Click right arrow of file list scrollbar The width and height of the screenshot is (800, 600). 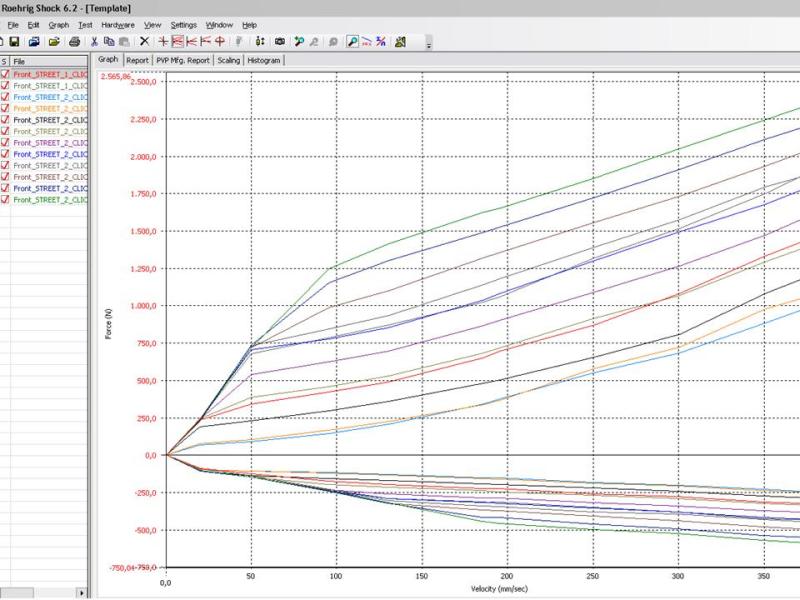pos(82,594)
